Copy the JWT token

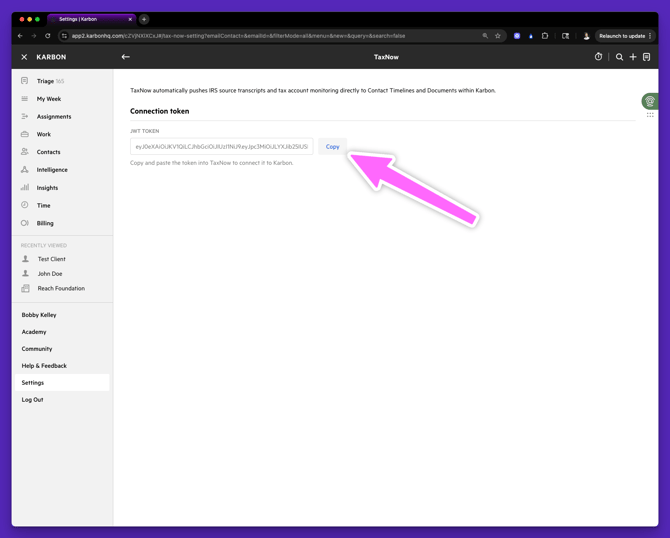click(332, 147)
